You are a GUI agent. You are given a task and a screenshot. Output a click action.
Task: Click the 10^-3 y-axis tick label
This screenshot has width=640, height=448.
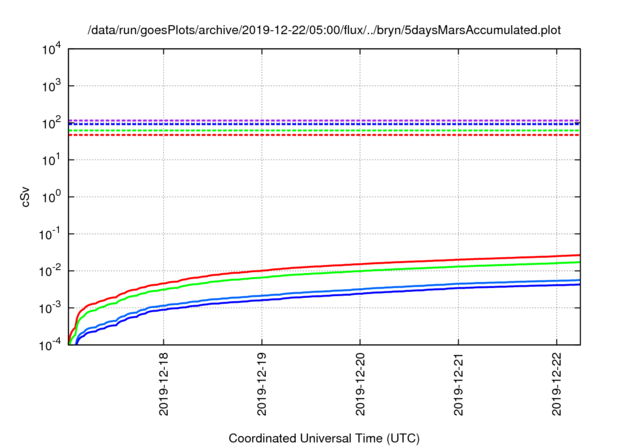(x=50, y=308)
